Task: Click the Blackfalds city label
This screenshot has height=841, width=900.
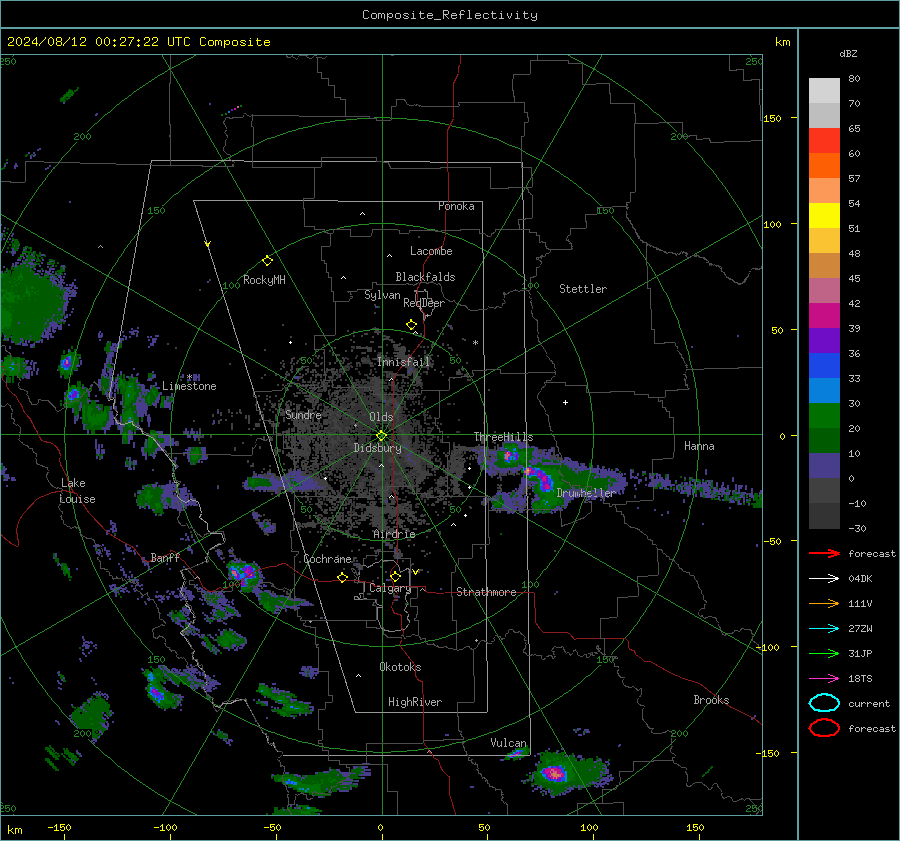Action: pyautogui.click(x=425, y=277)
